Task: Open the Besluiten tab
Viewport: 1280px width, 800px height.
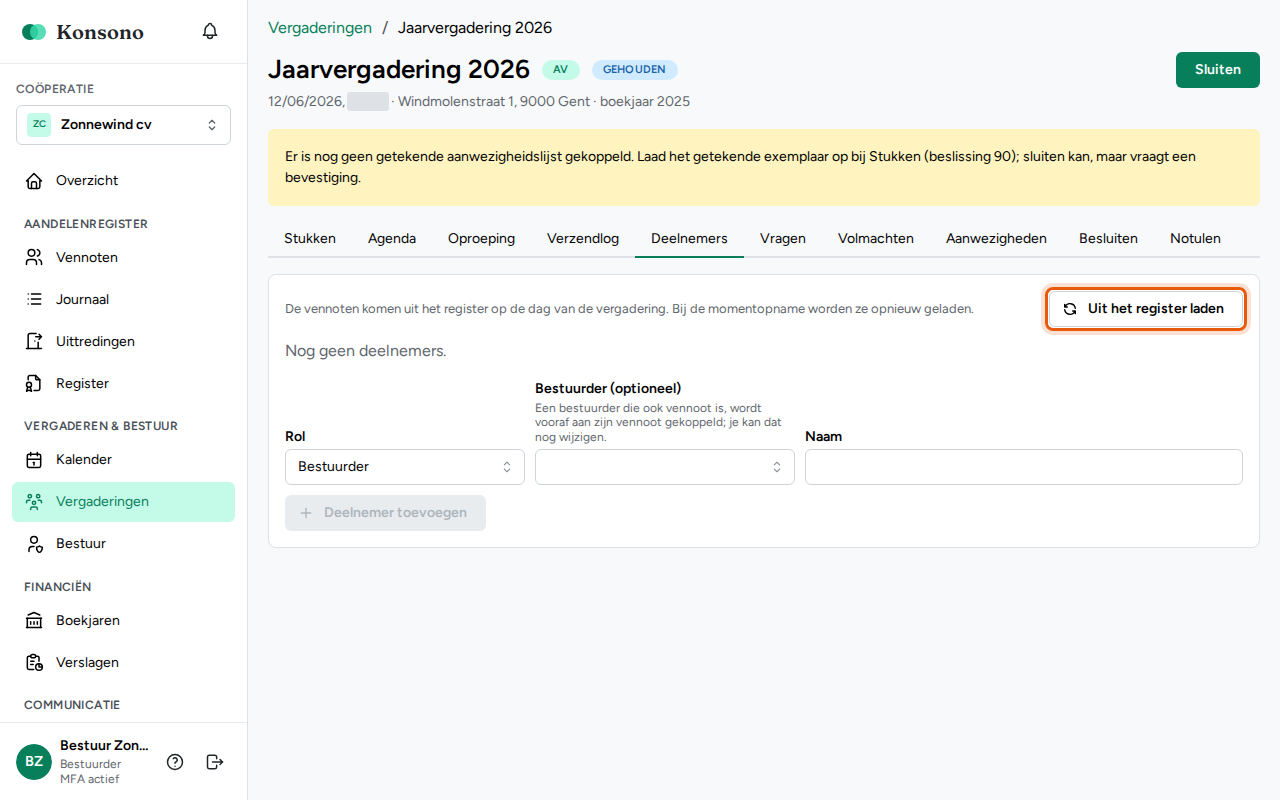Action: pos(1108,239)
